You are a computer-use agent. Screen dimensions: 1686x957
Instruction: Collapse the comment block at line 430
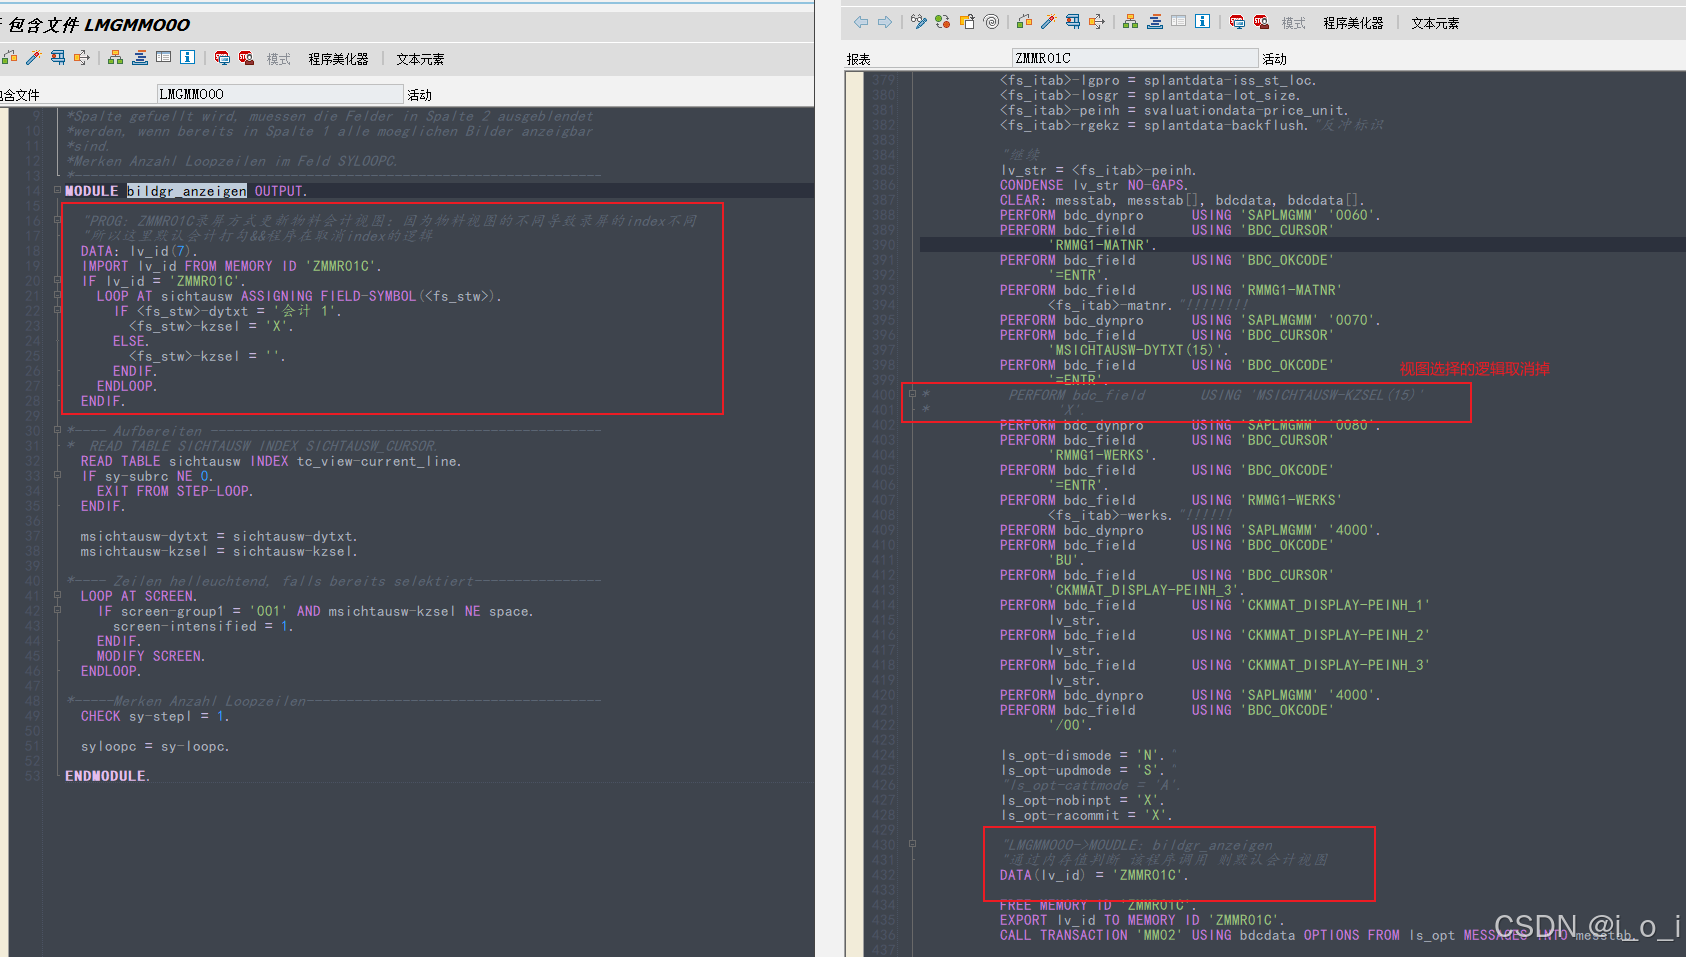pyautogui.click(x=912, y=844)
